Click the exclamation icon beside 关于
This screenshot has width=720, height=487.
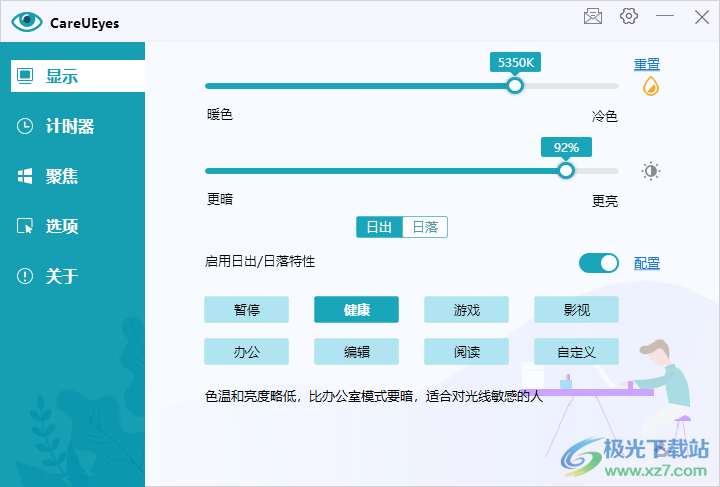click(25, 276)
